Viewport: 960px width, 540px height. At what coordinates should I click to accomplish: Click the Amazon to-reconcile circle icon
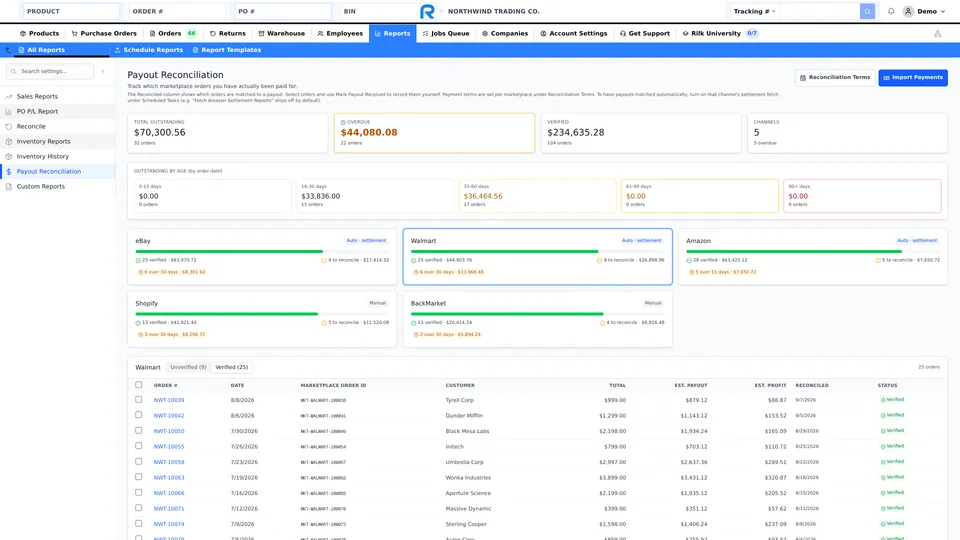tap(878, 260)
